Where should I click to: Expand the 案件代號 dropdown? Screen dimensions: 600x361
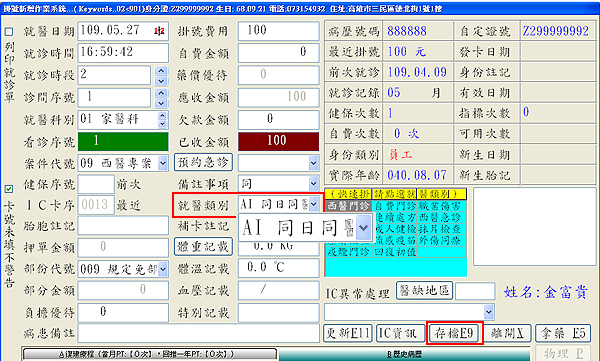[163, 163]
